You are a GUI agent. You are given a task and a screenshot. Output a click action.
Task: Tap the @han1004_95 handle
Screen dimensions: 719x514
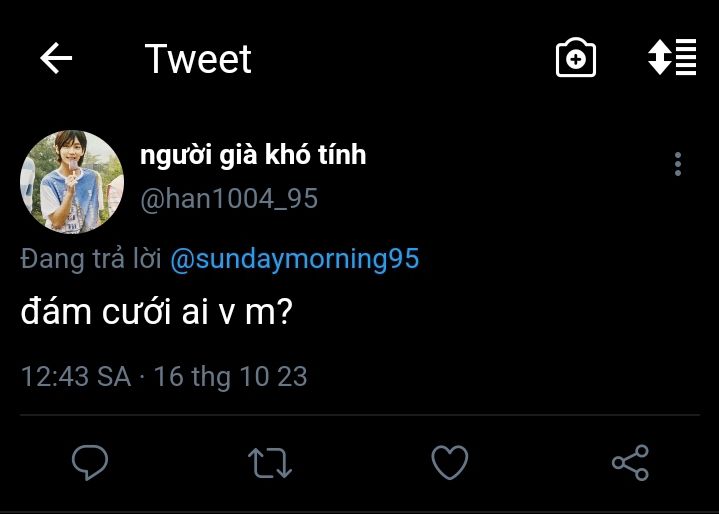229,200
